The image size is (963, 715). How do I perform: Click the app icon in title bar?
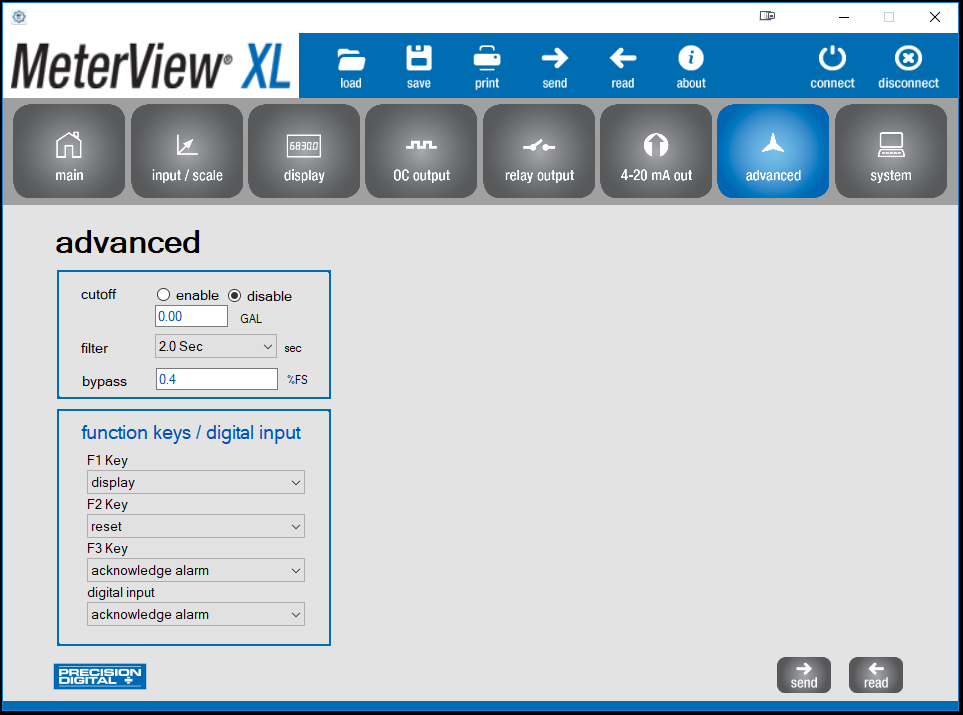[19, 17]
